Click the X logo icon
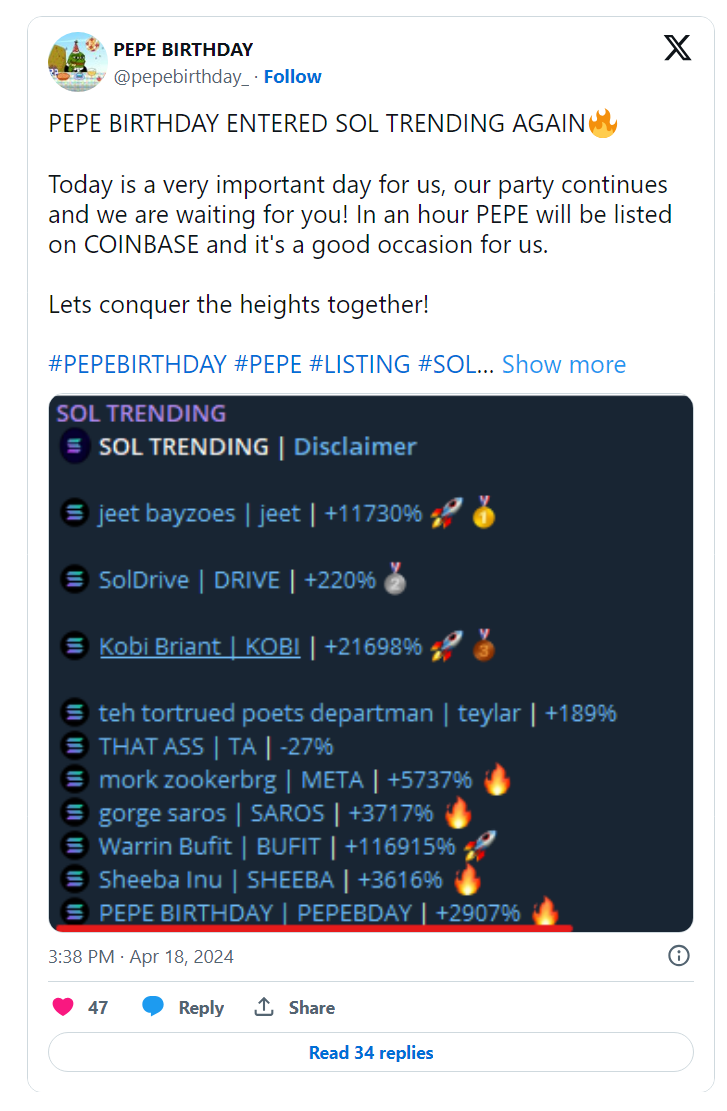Image resolution: width=727 pixels, height=1111 pixels. point(677,48)
